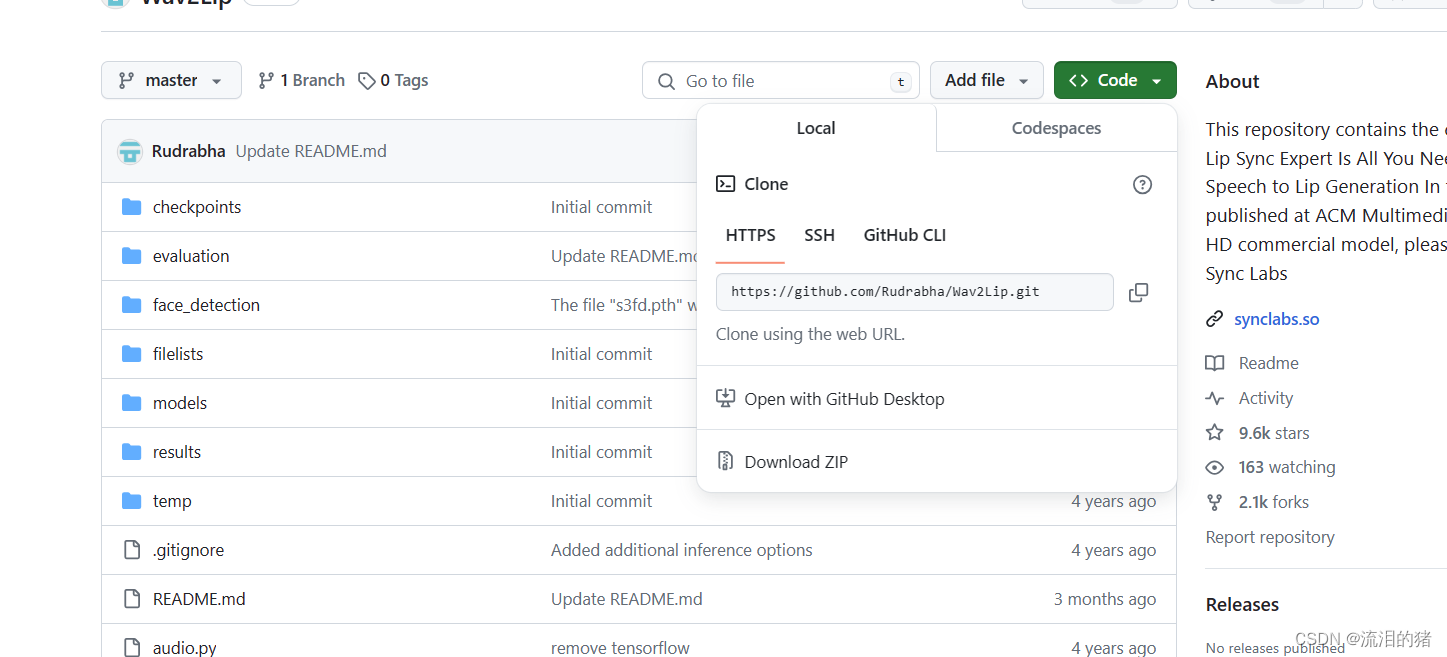Open the results folder
1447x657 pixels.
tap(177, 452)
